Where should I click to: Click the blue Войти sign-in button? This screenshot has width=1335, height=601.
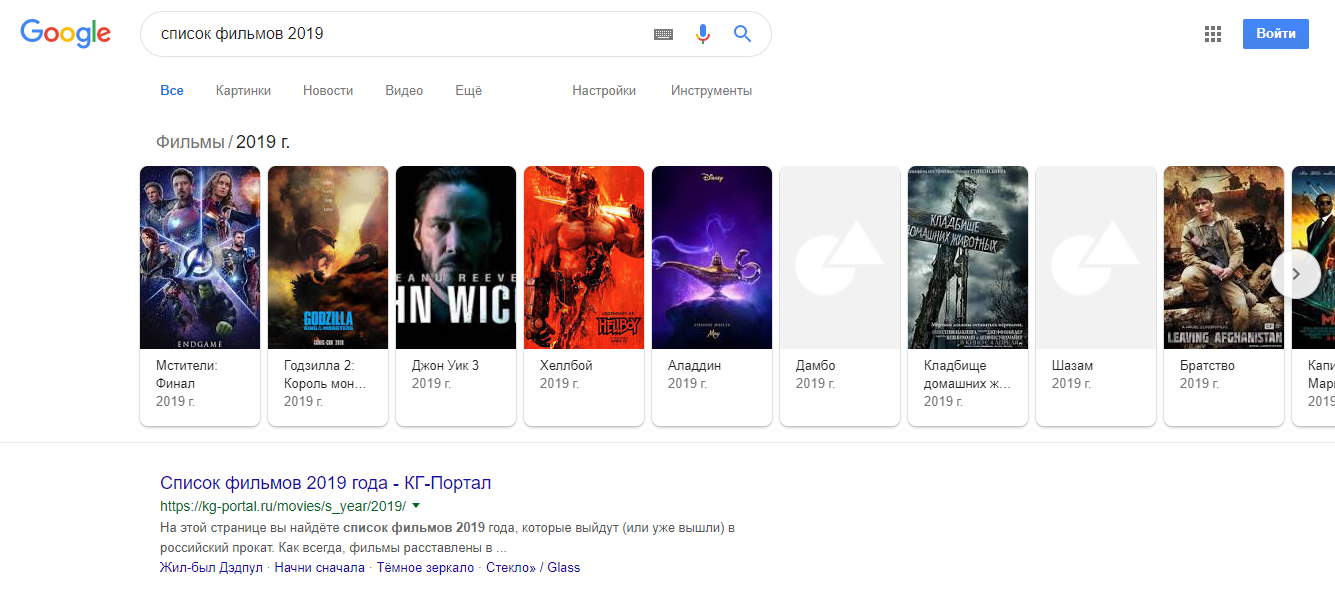(x=1276, y=34)
